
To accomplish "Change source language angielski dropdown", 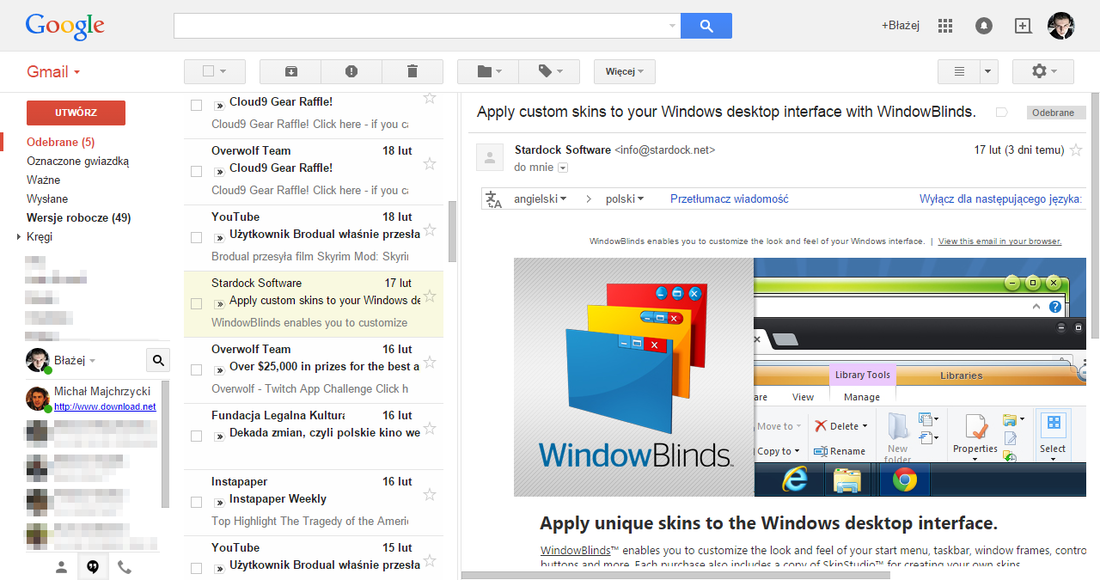I will point(540,199).
